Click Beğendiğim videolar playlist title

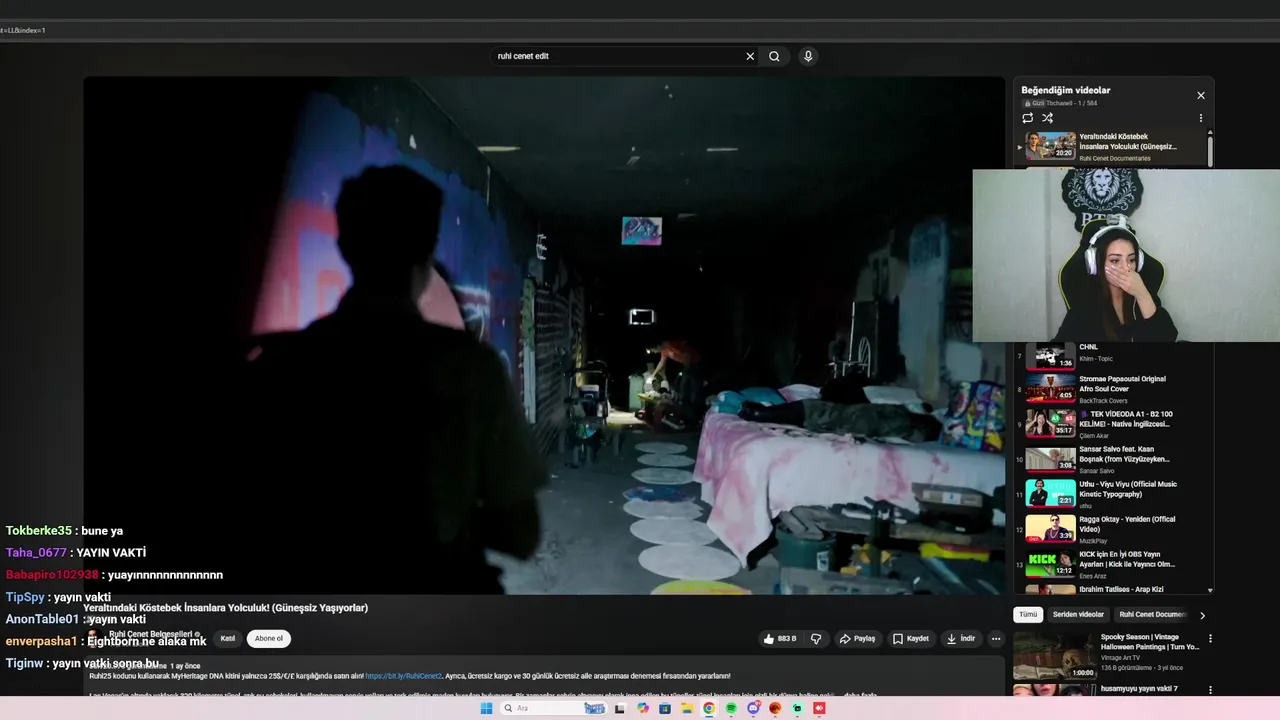point(1065,90)
